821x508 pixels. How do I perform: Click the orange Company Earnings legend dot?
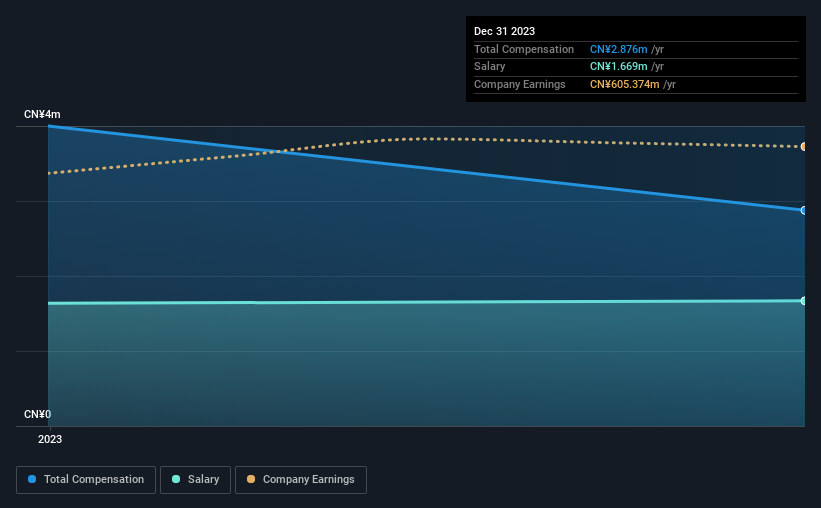pyautogui.click(x=251, y=479)
